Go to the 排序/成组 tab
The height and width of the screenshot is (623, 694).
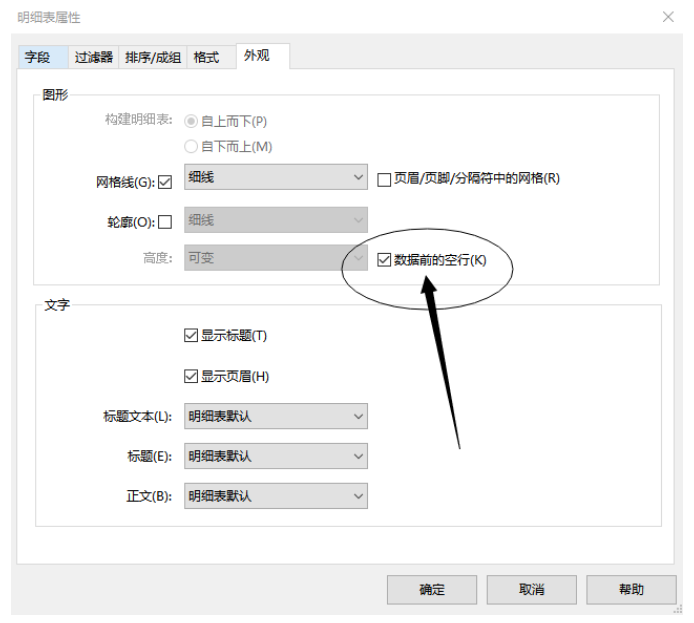click(x=153, y=57)
